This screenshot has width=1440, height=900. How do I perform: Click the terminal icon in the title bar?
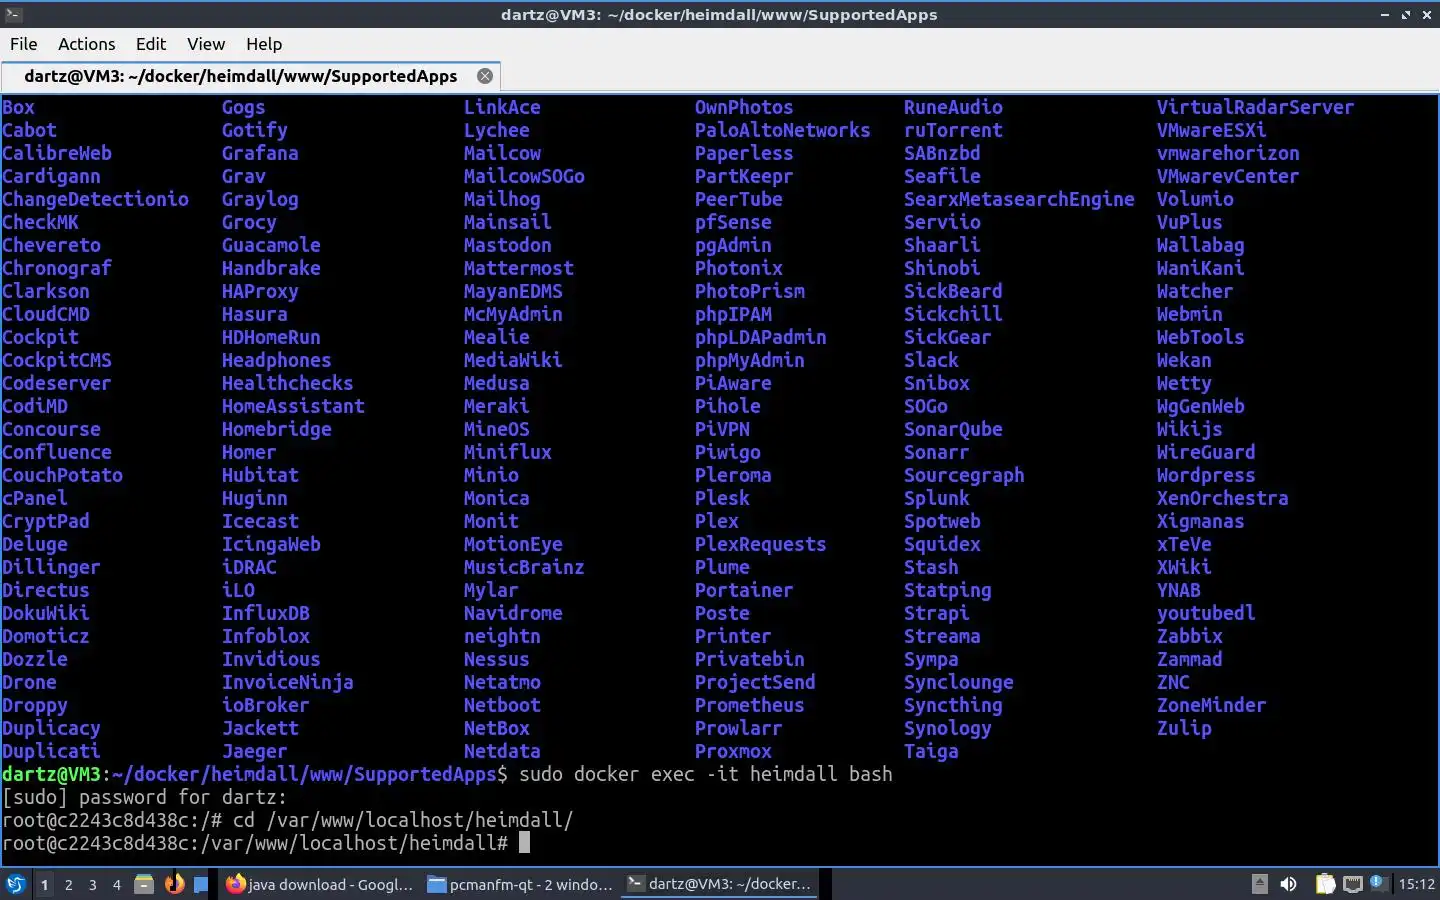(13, 14)
